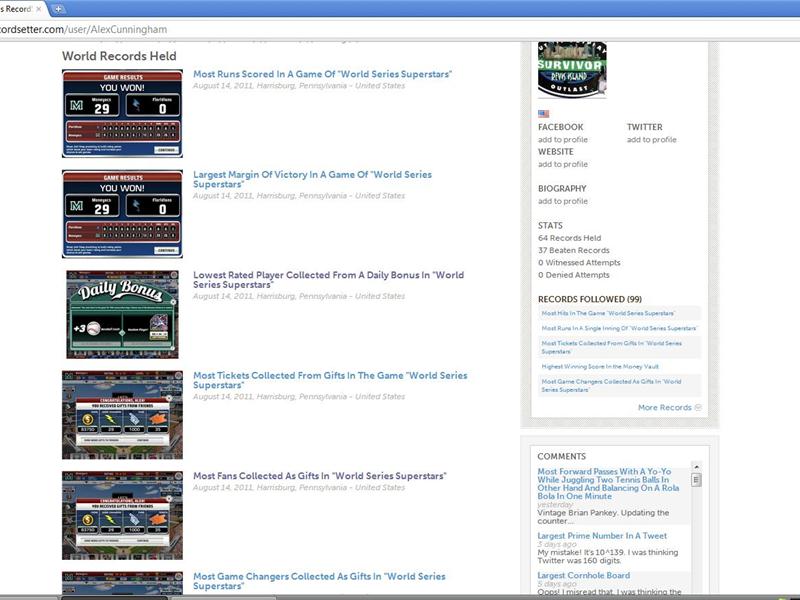Screen dimensions: 800x600
Task: Click the 'World Records Held' heading
Action: [119, 56]
